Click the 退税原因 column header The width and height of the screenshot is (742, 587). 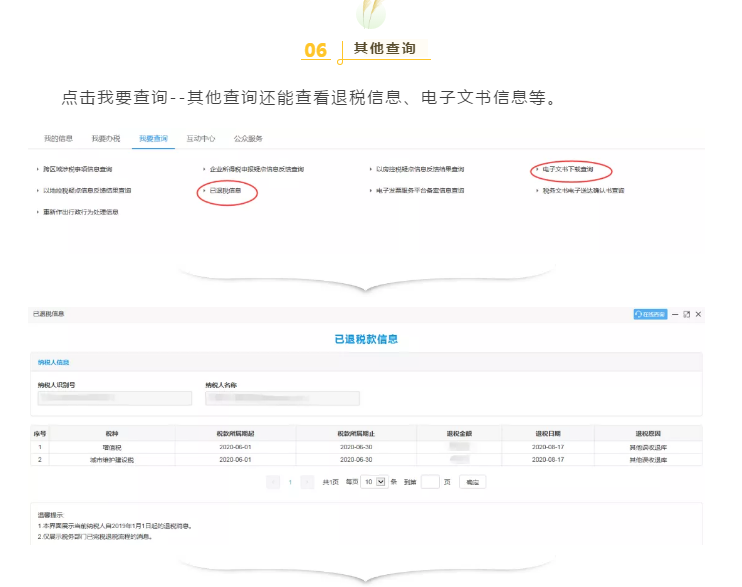648,433
